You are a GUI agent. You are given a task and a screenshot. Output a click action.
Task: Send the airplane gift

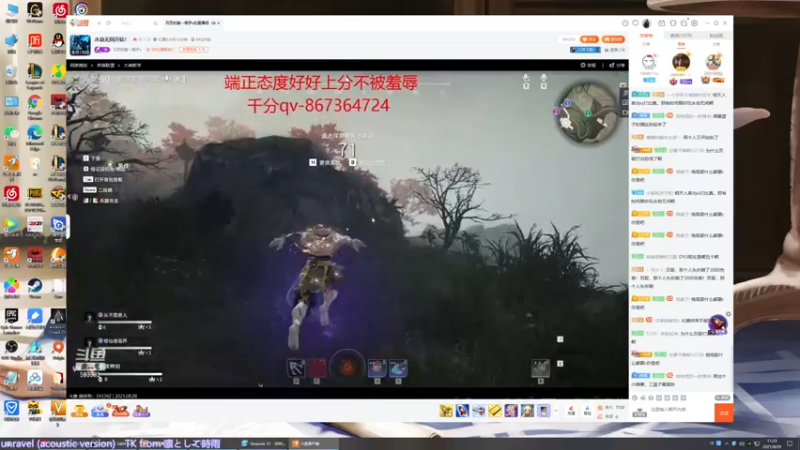[479, 410]
